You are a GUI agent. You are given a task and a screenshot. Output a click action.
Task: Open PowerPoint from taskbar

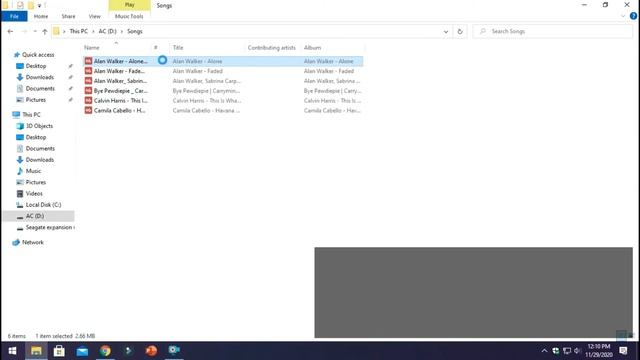[151, 351]
